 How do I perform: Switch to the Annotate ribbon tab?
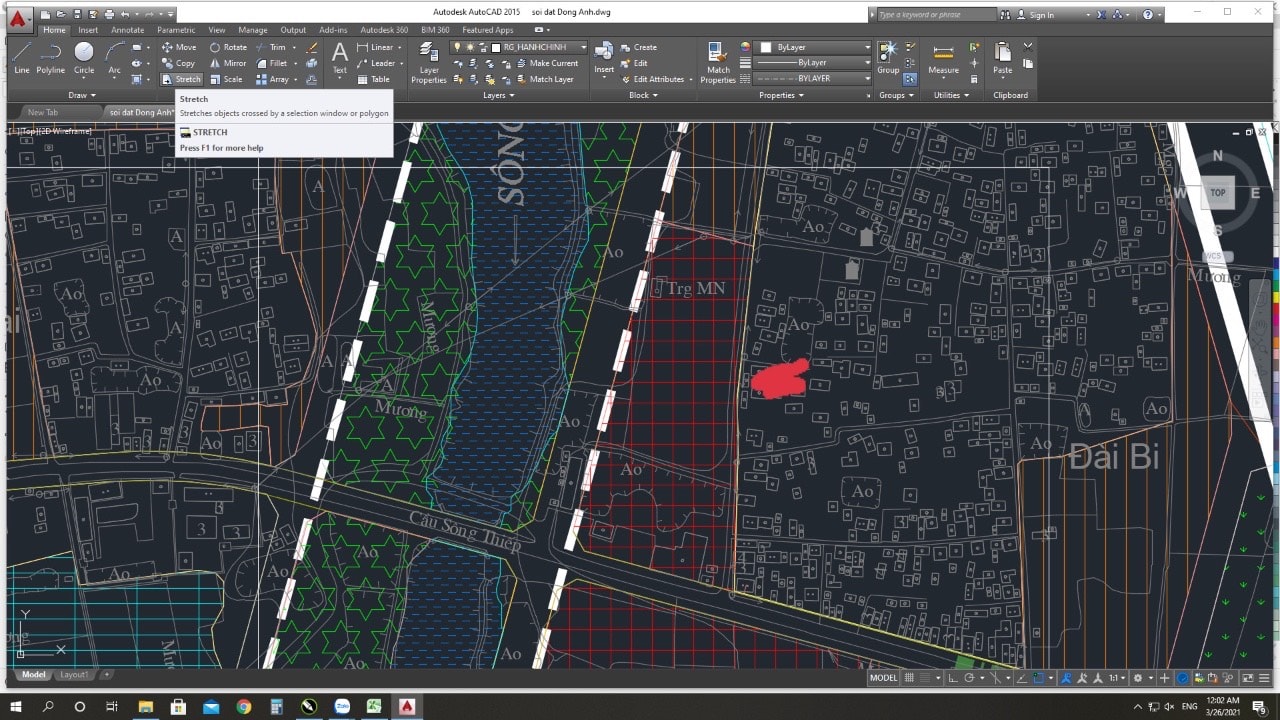pos(127,30)
